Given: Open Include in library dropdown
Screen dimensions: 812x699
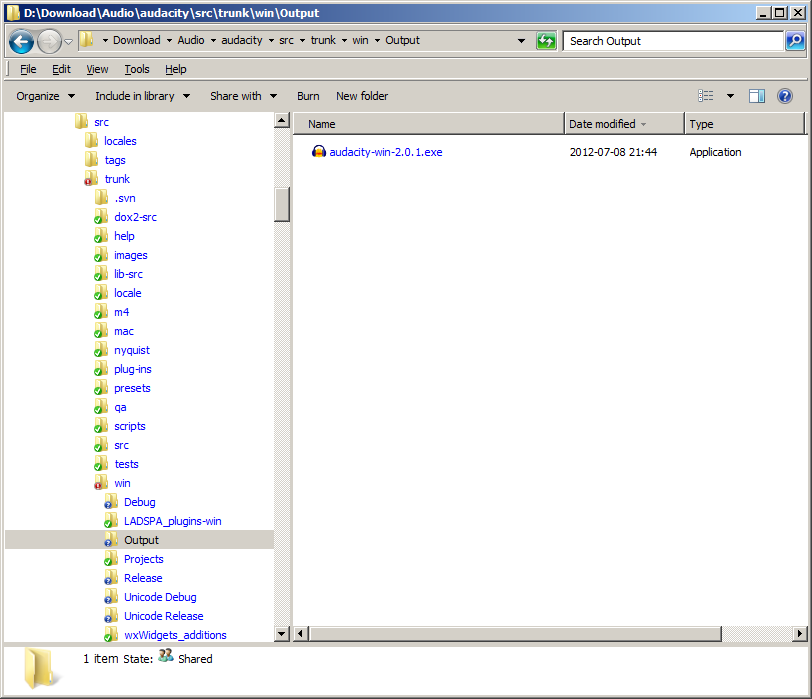Looking at the screenshot, I should pyautogui.click(x=142, y=96).
